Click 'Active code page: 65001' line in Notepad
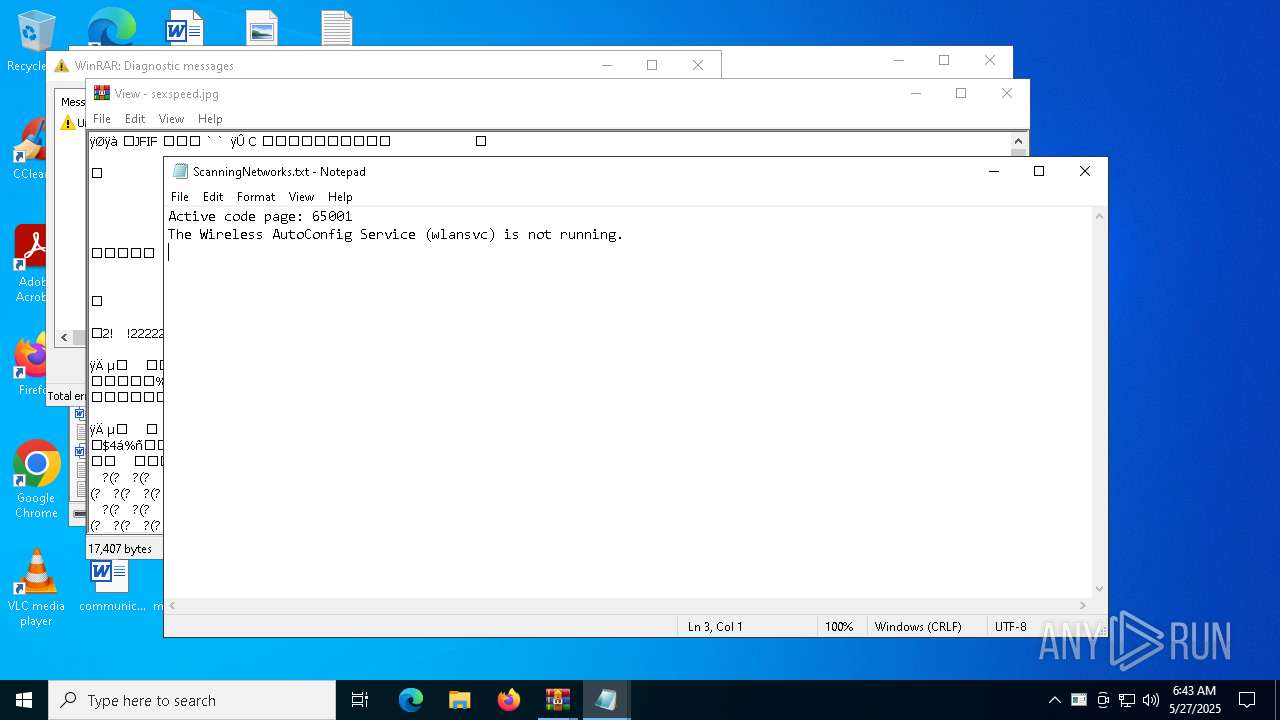This screenshot has width=1280, height=720. pos(260,216)
